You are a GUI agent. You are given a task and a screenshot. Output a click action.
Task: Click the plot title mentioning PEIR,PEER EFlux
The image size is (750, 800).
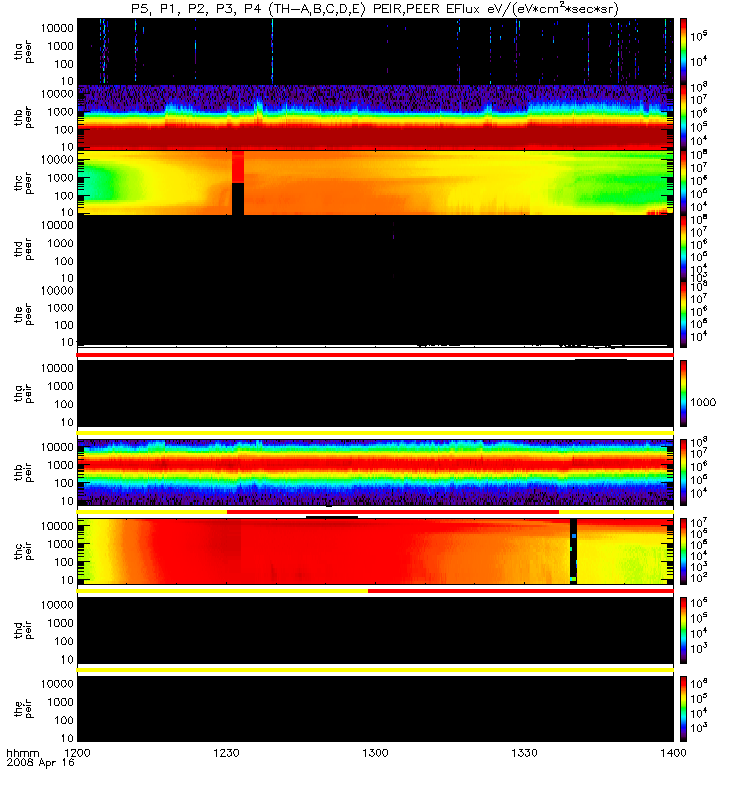[374, 9]
